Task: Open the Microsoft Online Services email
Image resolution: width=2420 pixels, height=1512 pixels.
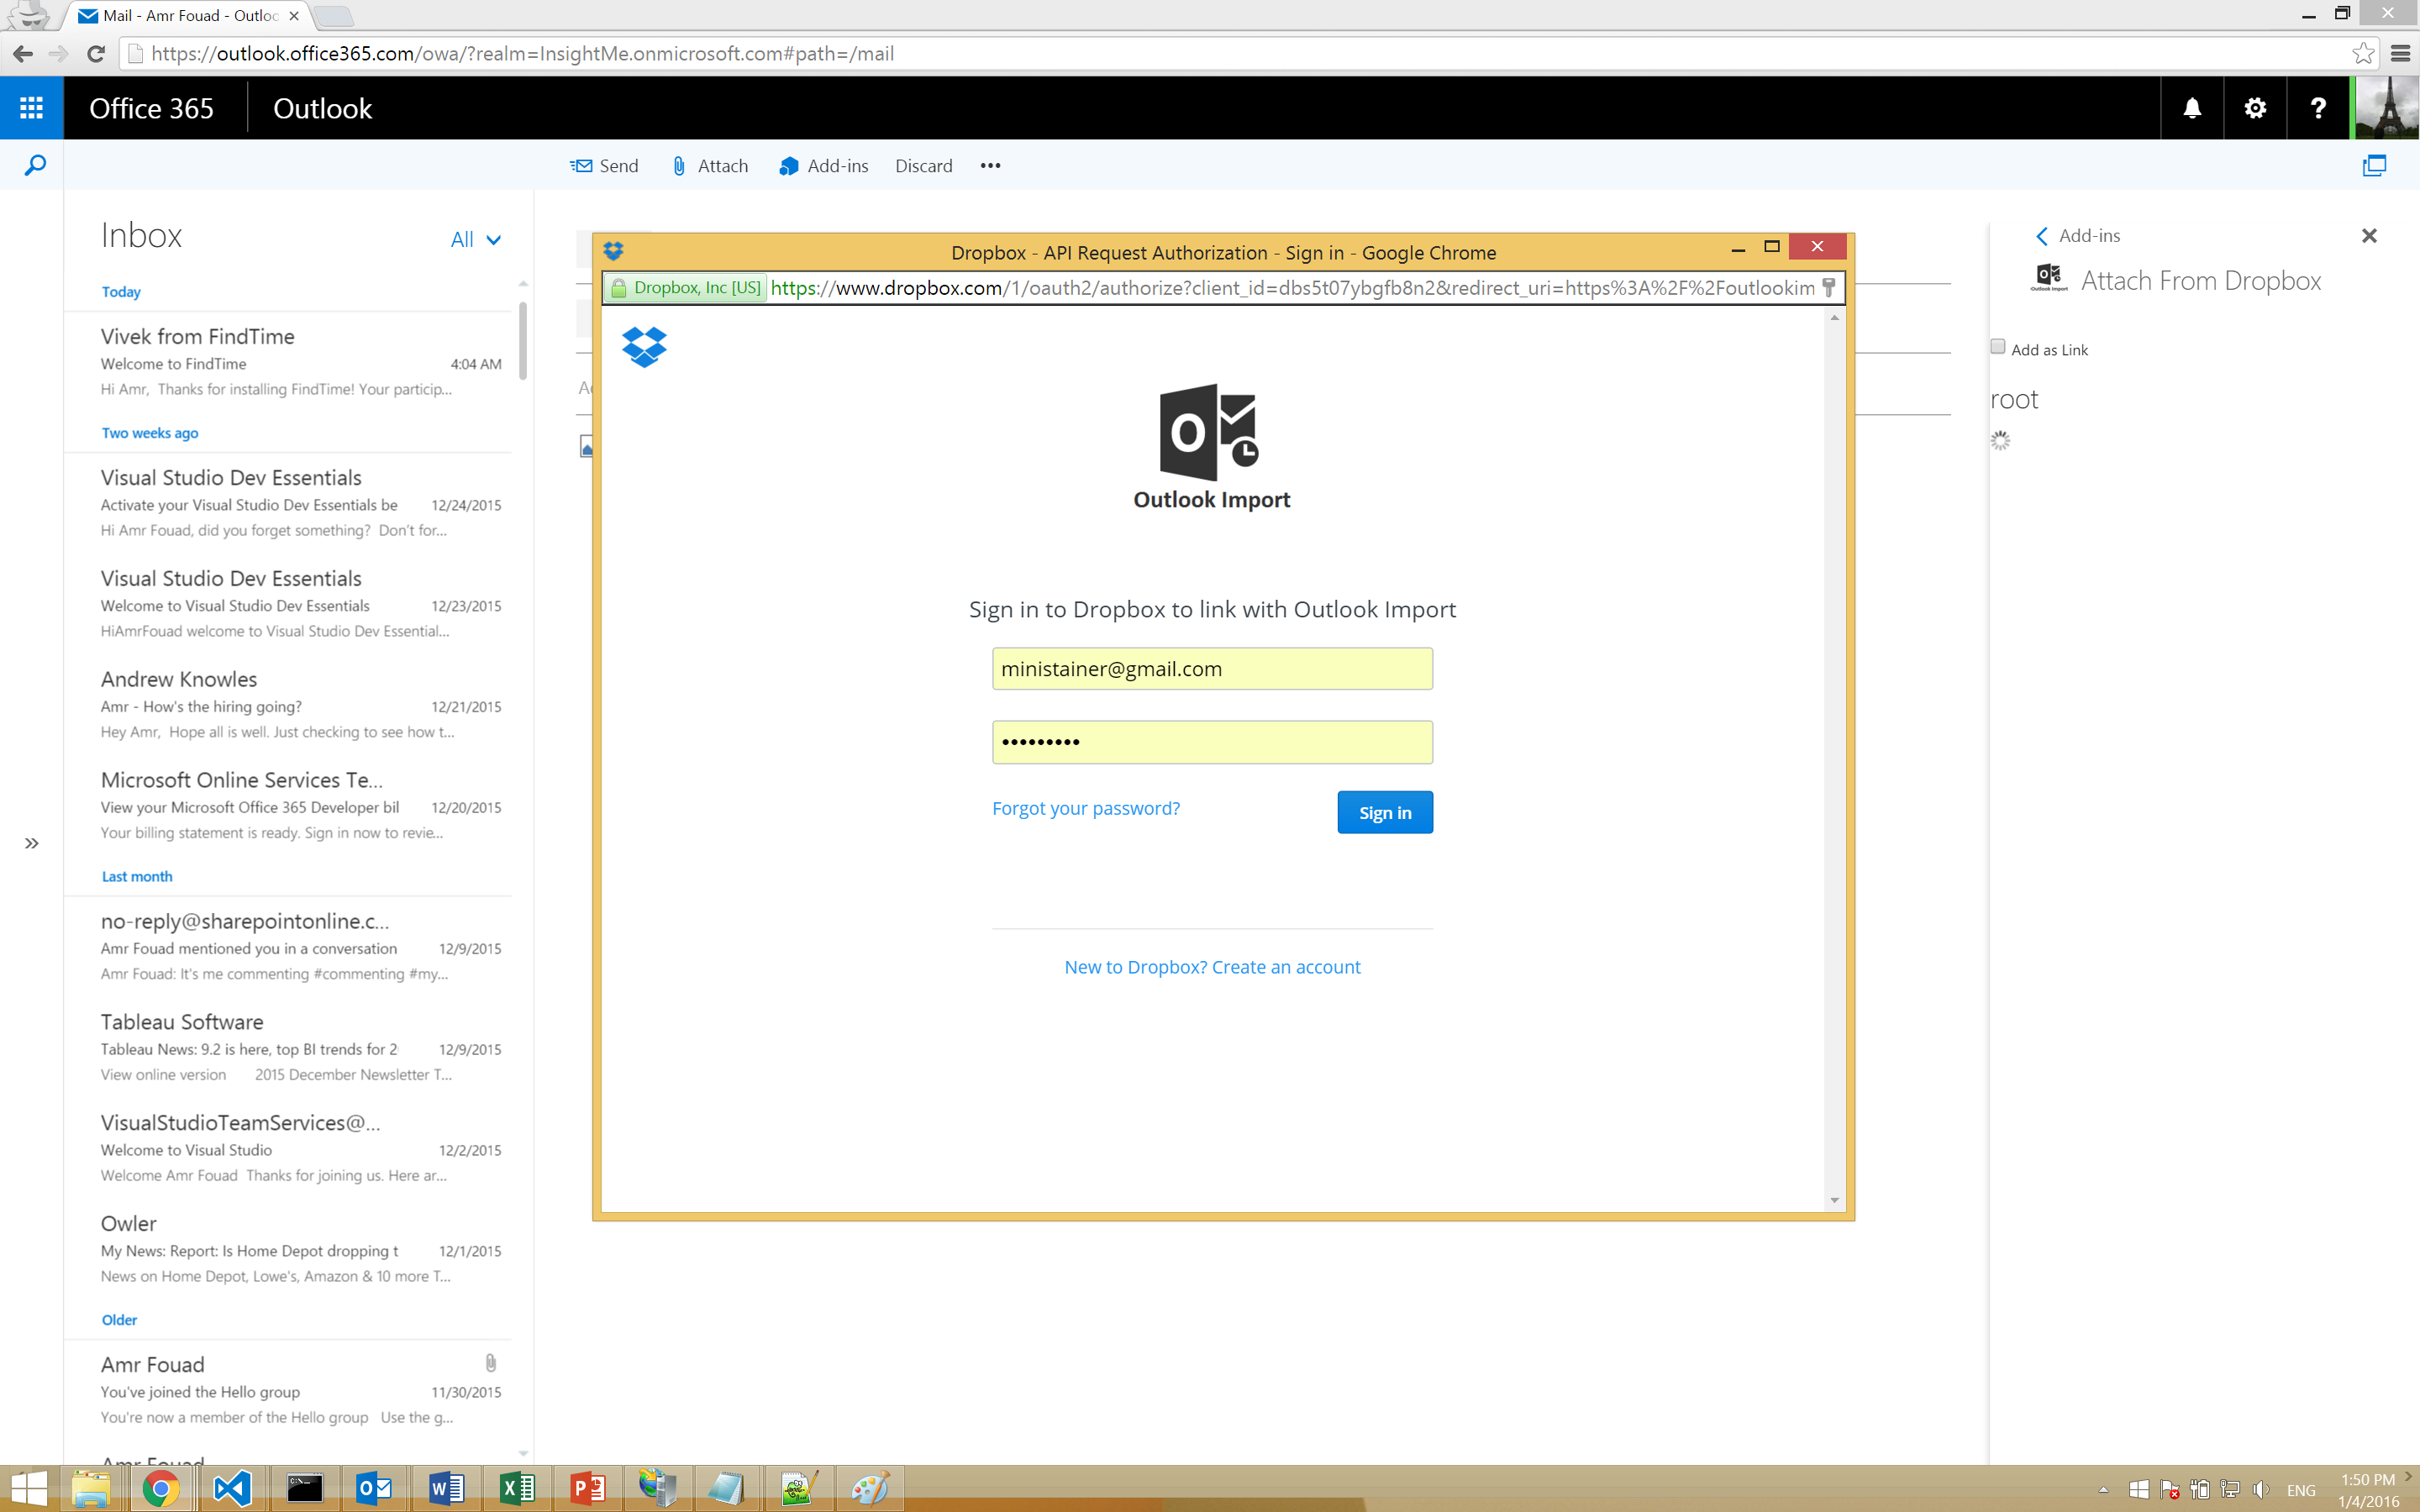Action: 289,806
